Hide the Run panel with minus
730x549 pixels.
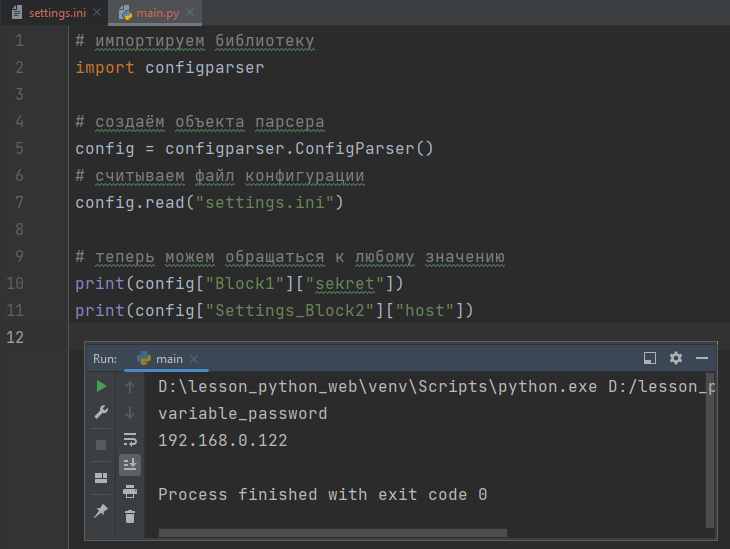702,358
